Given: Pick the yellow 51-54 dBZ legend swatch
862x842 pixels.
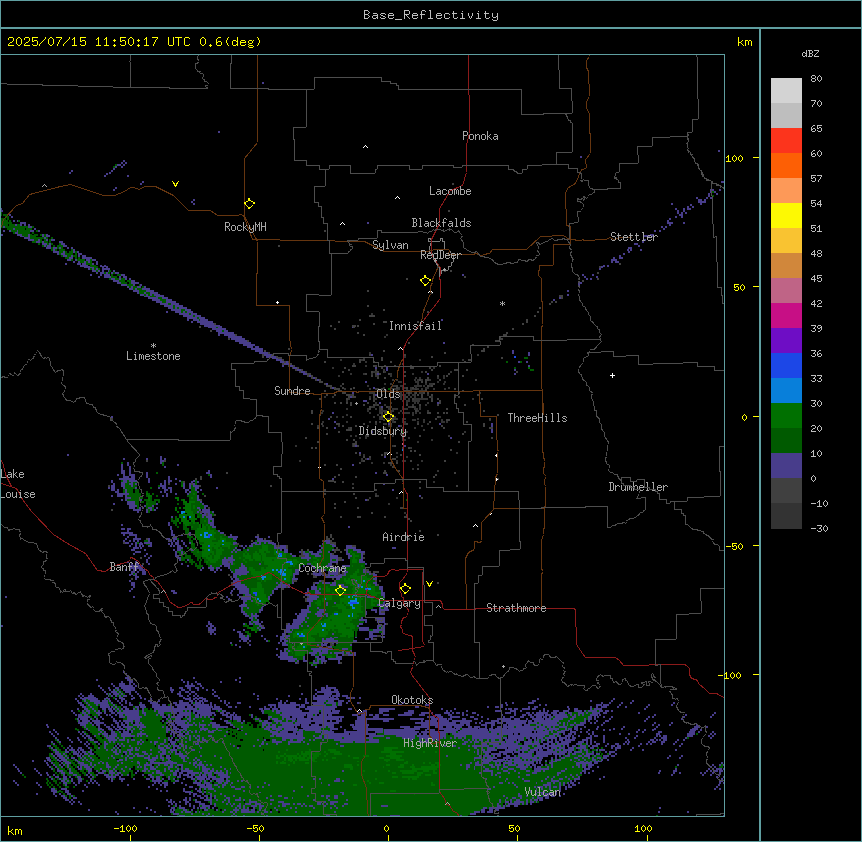Looking at the screenshot, I should (786, 215).
